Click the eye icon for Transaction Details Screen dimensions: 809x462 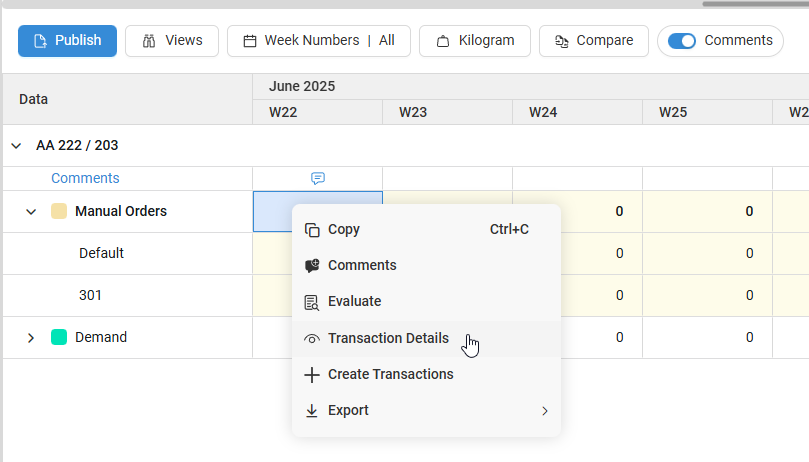(x=312, y=339)
